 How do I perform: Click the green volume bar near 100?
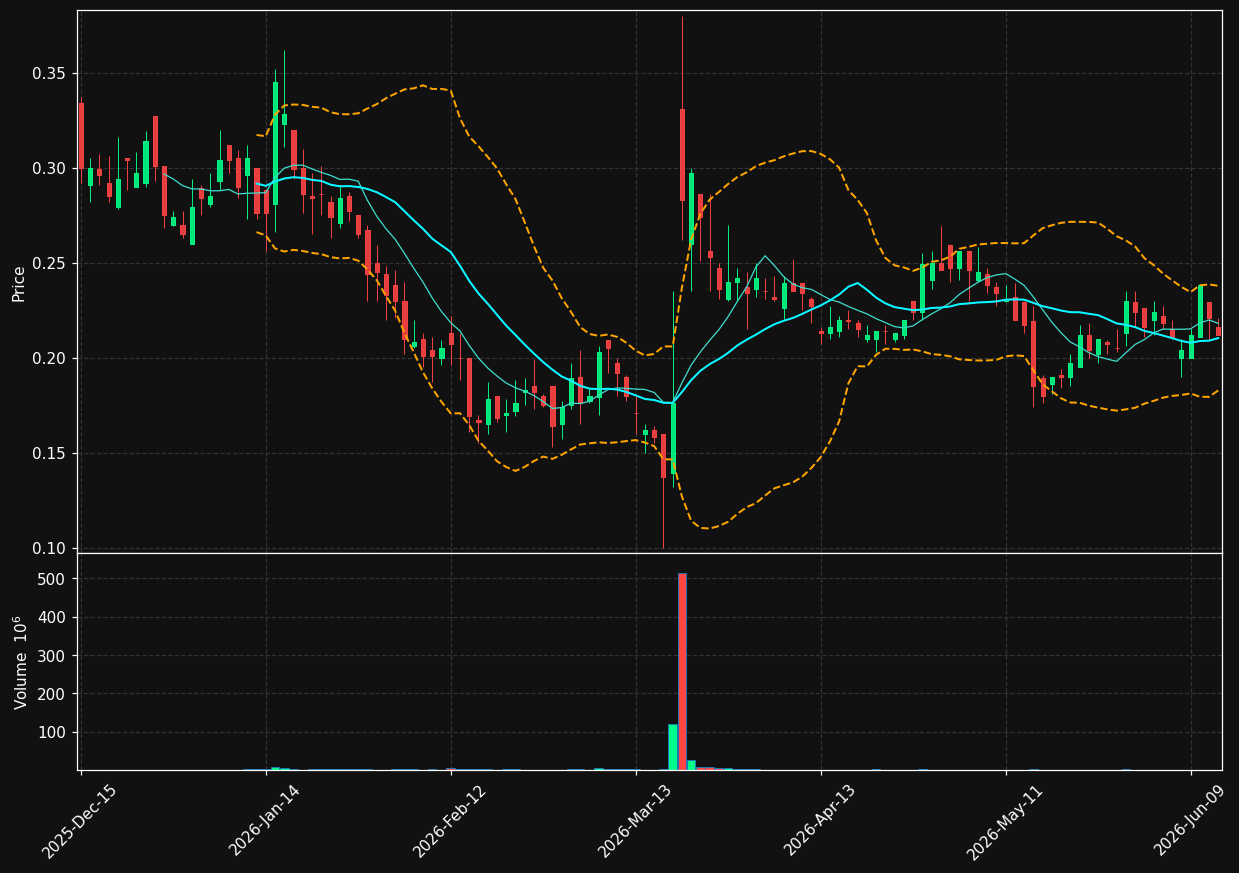point(673,747)
